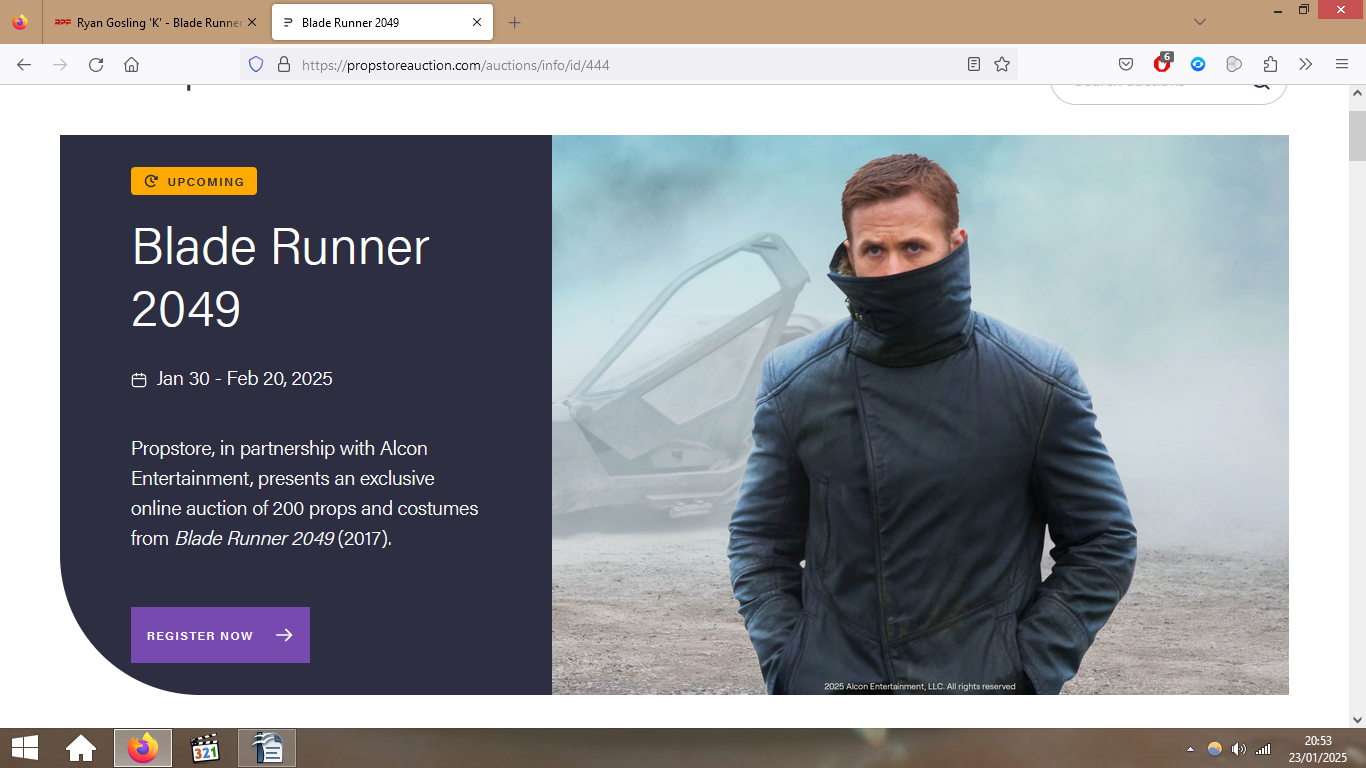
Task: Open network signal status
Action: tap(1263, 749)
